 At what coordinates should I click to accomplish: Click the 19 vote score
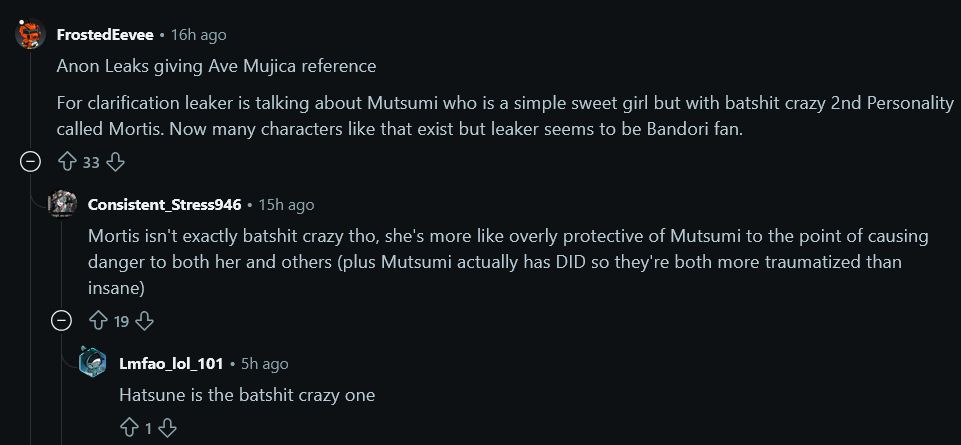pos(121,322)
